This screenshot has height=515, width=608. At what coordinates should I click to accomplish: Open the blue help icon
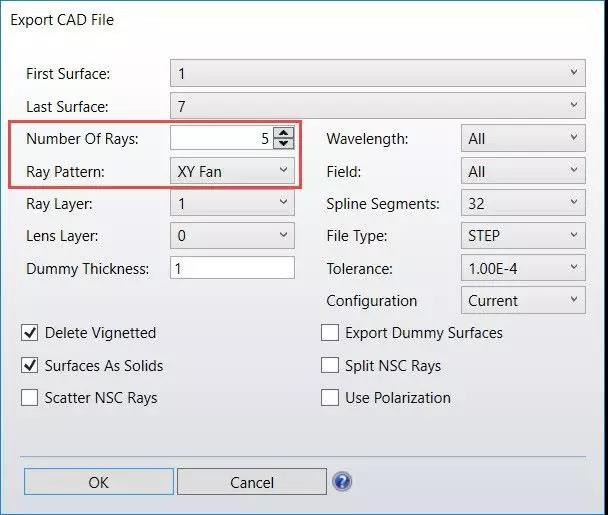tap(342, 482)
